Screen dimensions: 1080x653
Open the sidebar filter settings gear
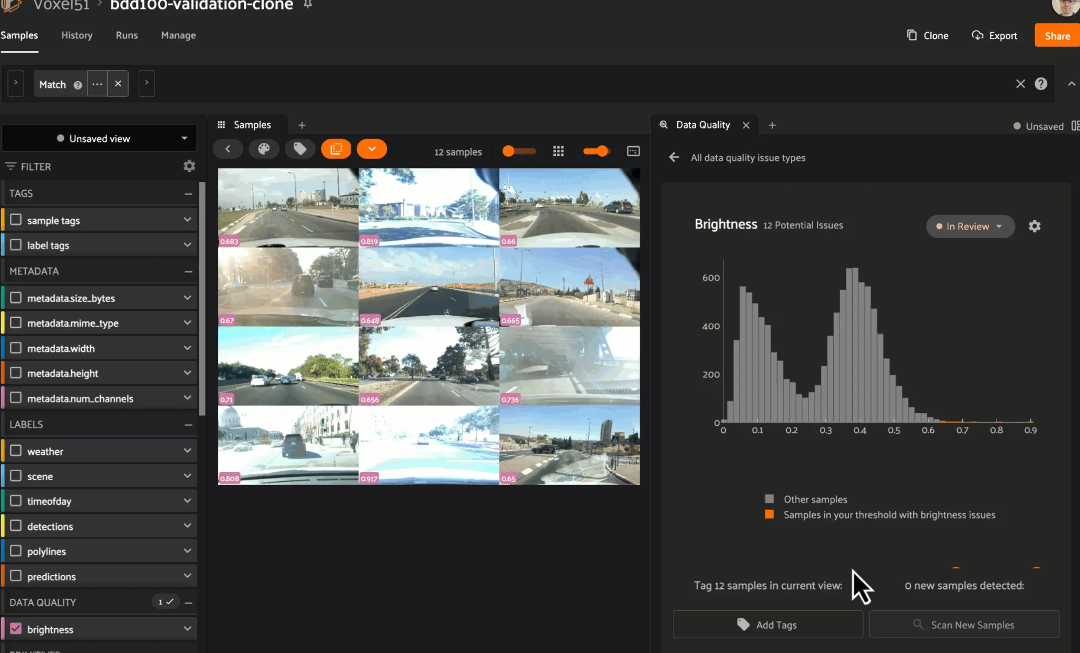pyautogui.click(x=189, y=167)
